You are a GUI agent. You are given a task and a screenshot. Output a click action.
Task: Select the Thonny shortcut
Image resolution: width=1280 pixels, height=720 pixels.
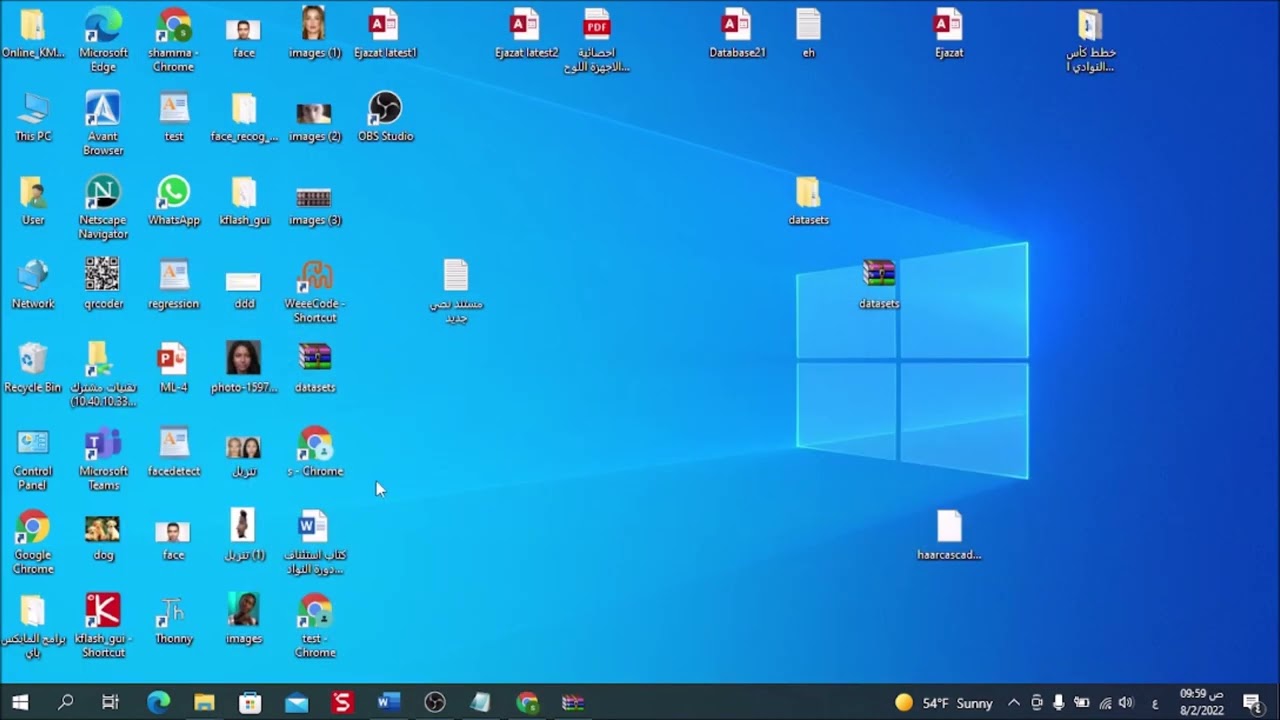(x=174, y=620)
